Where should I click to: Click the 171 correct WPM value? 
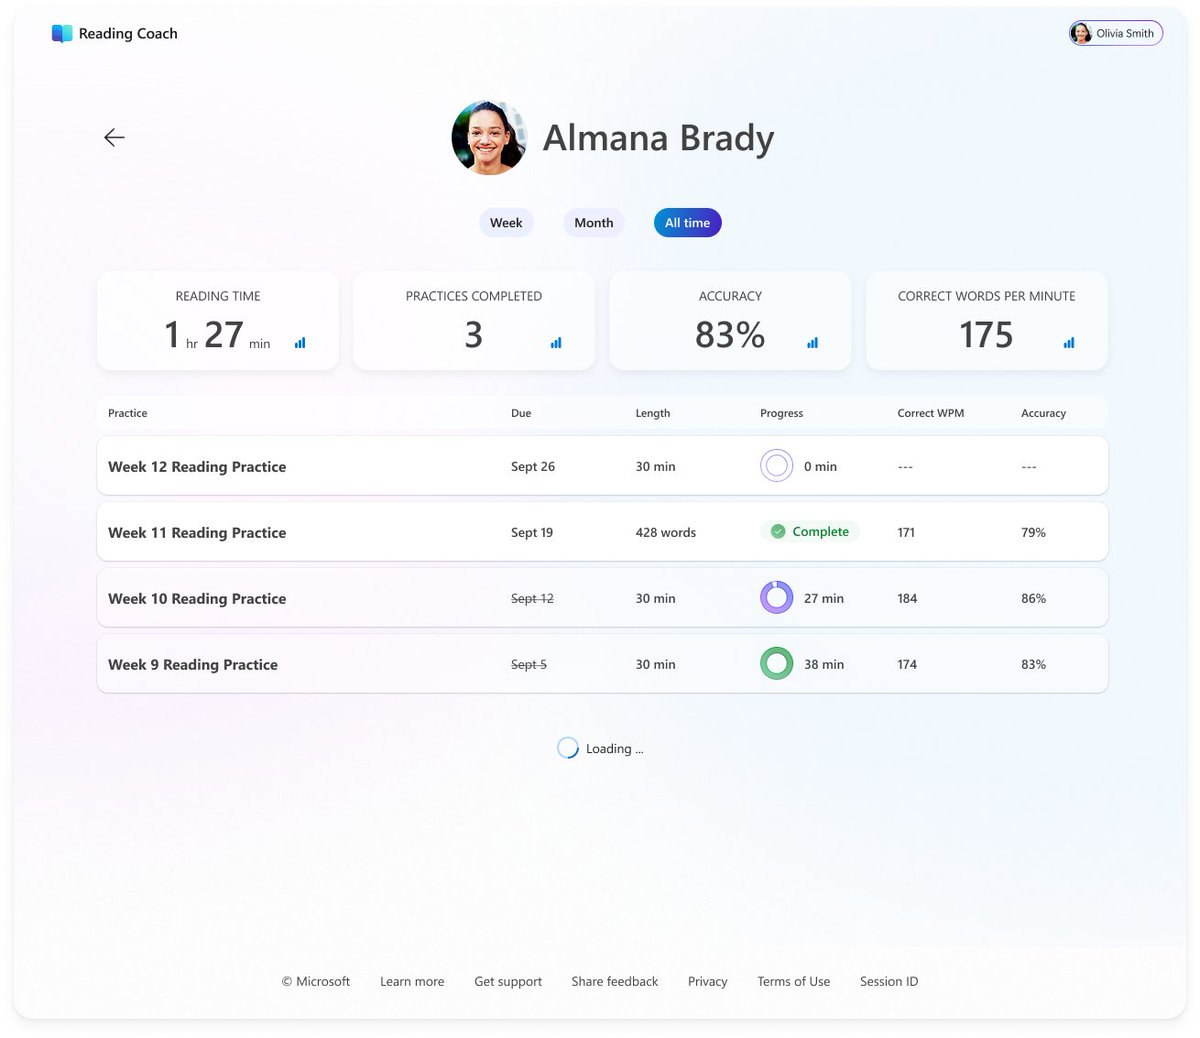click(x=906, y=532)
